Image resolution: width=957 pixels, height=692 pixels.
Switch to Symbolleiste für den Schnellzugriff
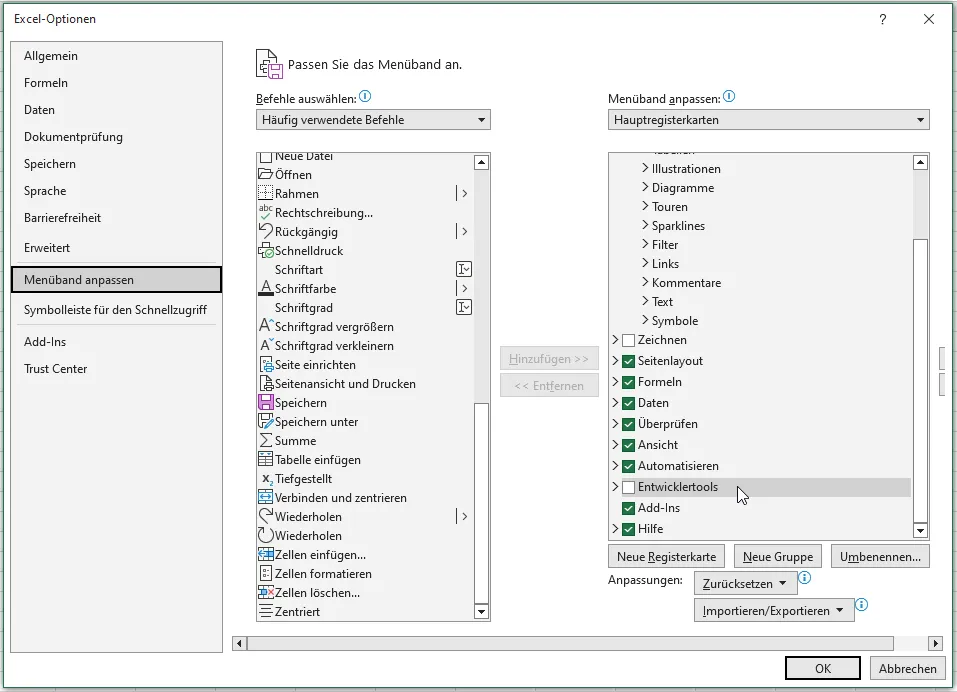pyautogui.click(x=113, y=310)
